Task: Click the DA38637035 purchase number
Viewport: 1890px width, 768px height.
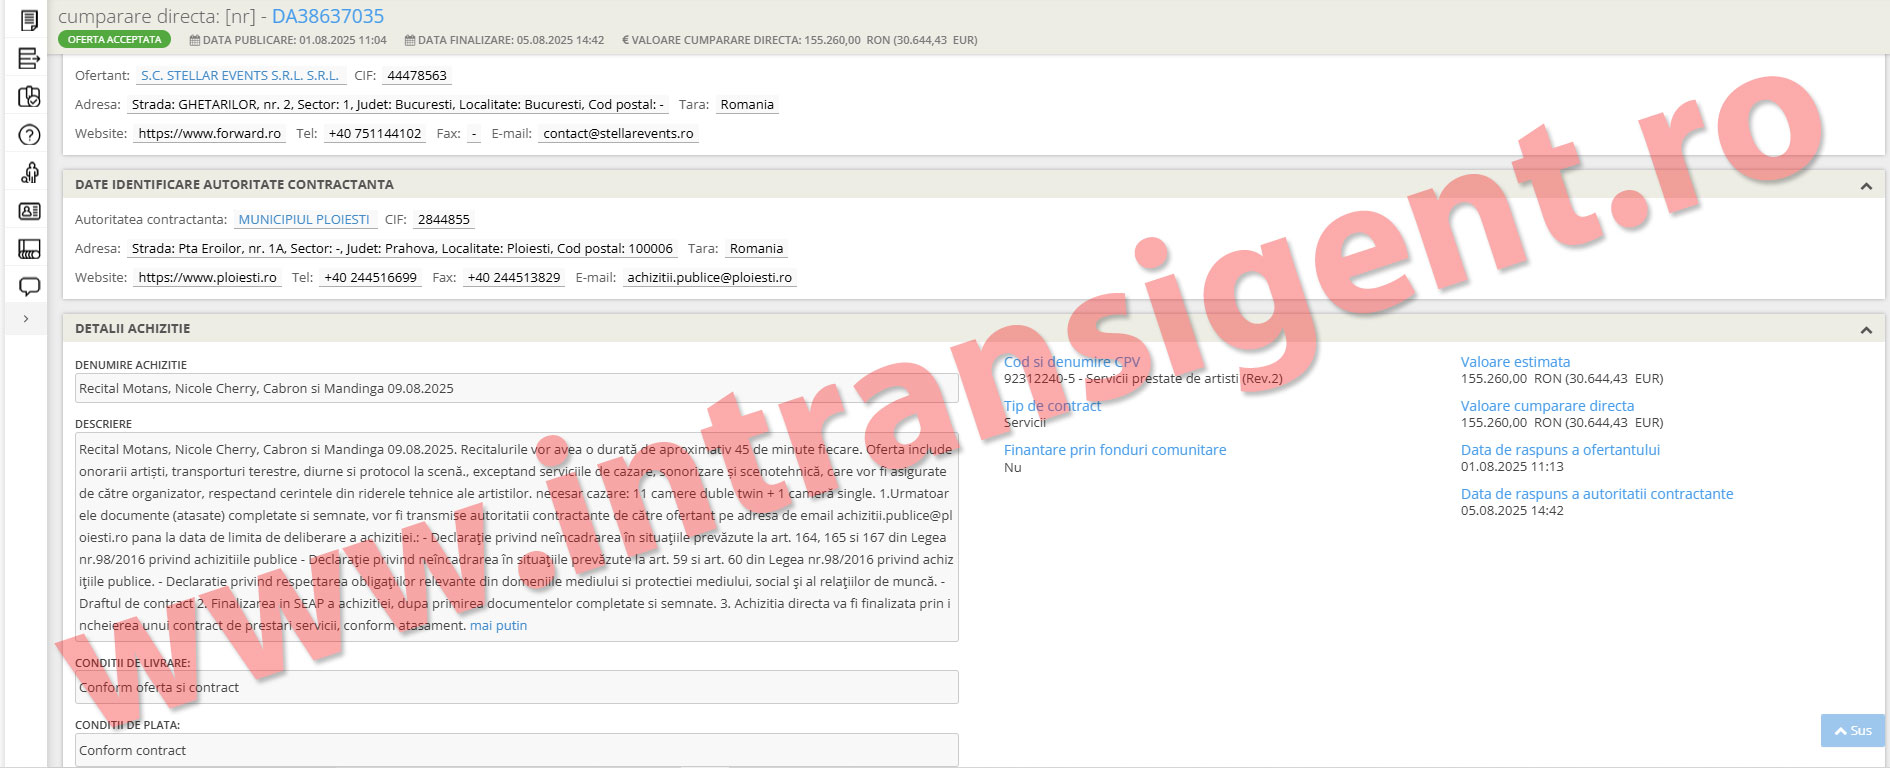Action: coord(328,17)
